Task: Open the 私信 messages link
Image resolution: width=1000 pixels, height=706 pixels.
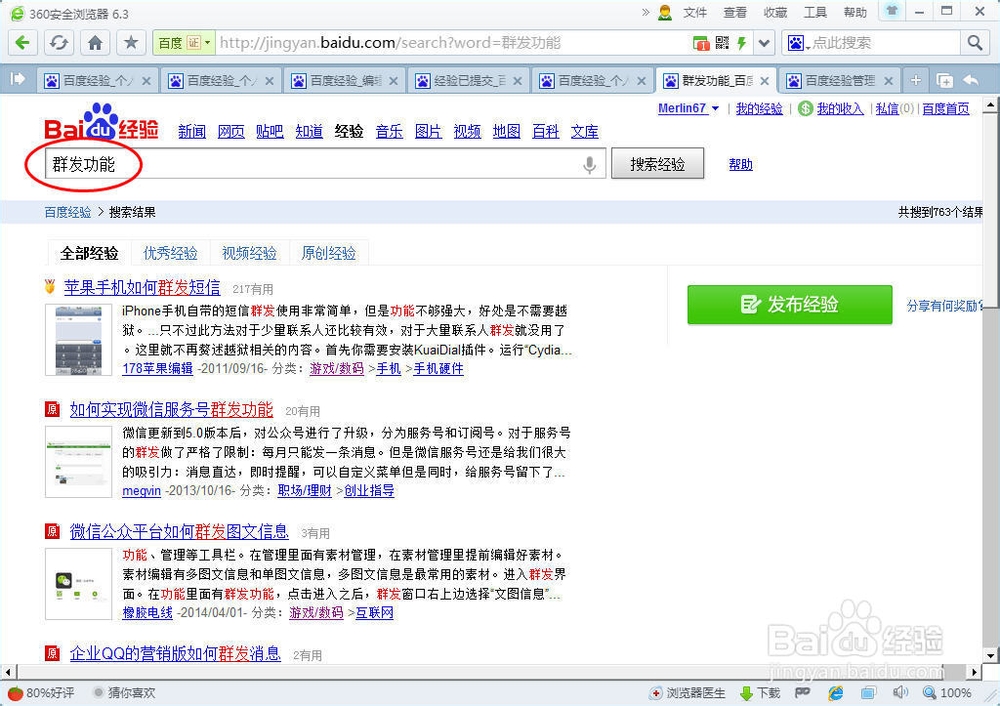Action: coord(887,108)
